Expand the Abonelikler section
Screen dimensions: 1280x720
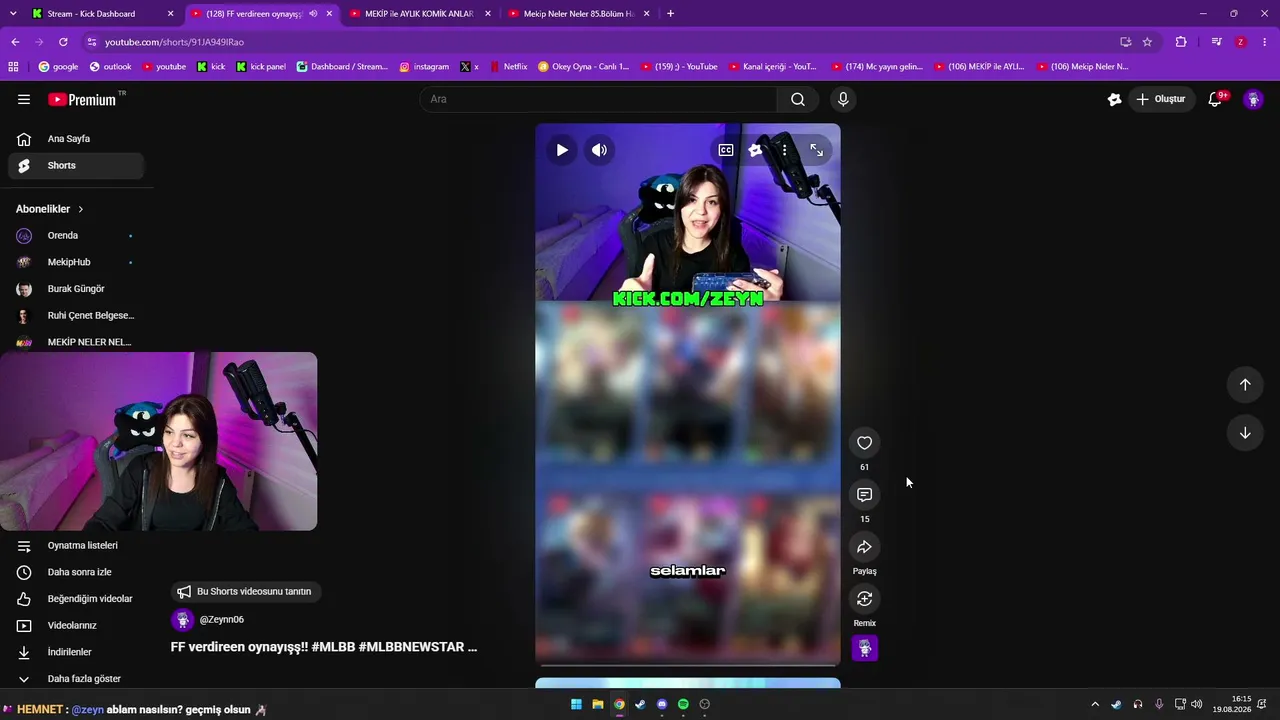click(50, 209)
